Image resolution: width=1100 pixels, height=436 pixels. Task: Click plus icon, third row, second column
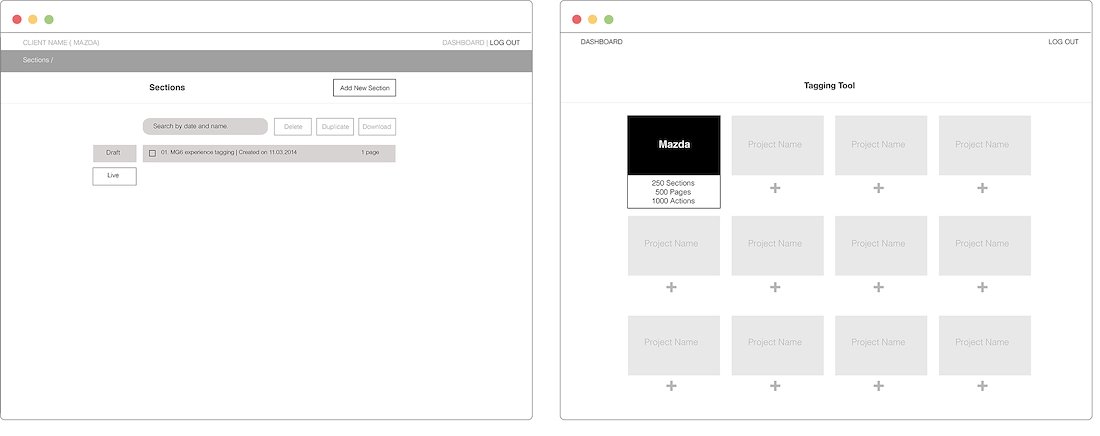(x=775, y=386)
